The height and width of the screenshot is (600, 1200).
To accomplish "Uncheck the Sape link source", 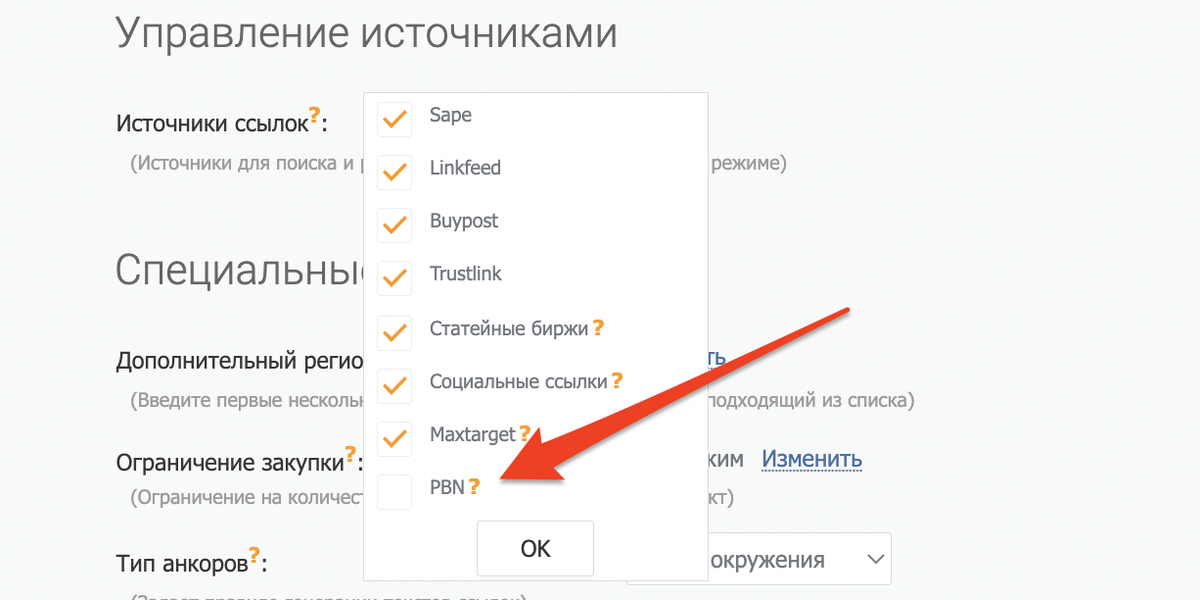I will pos(394,118).
